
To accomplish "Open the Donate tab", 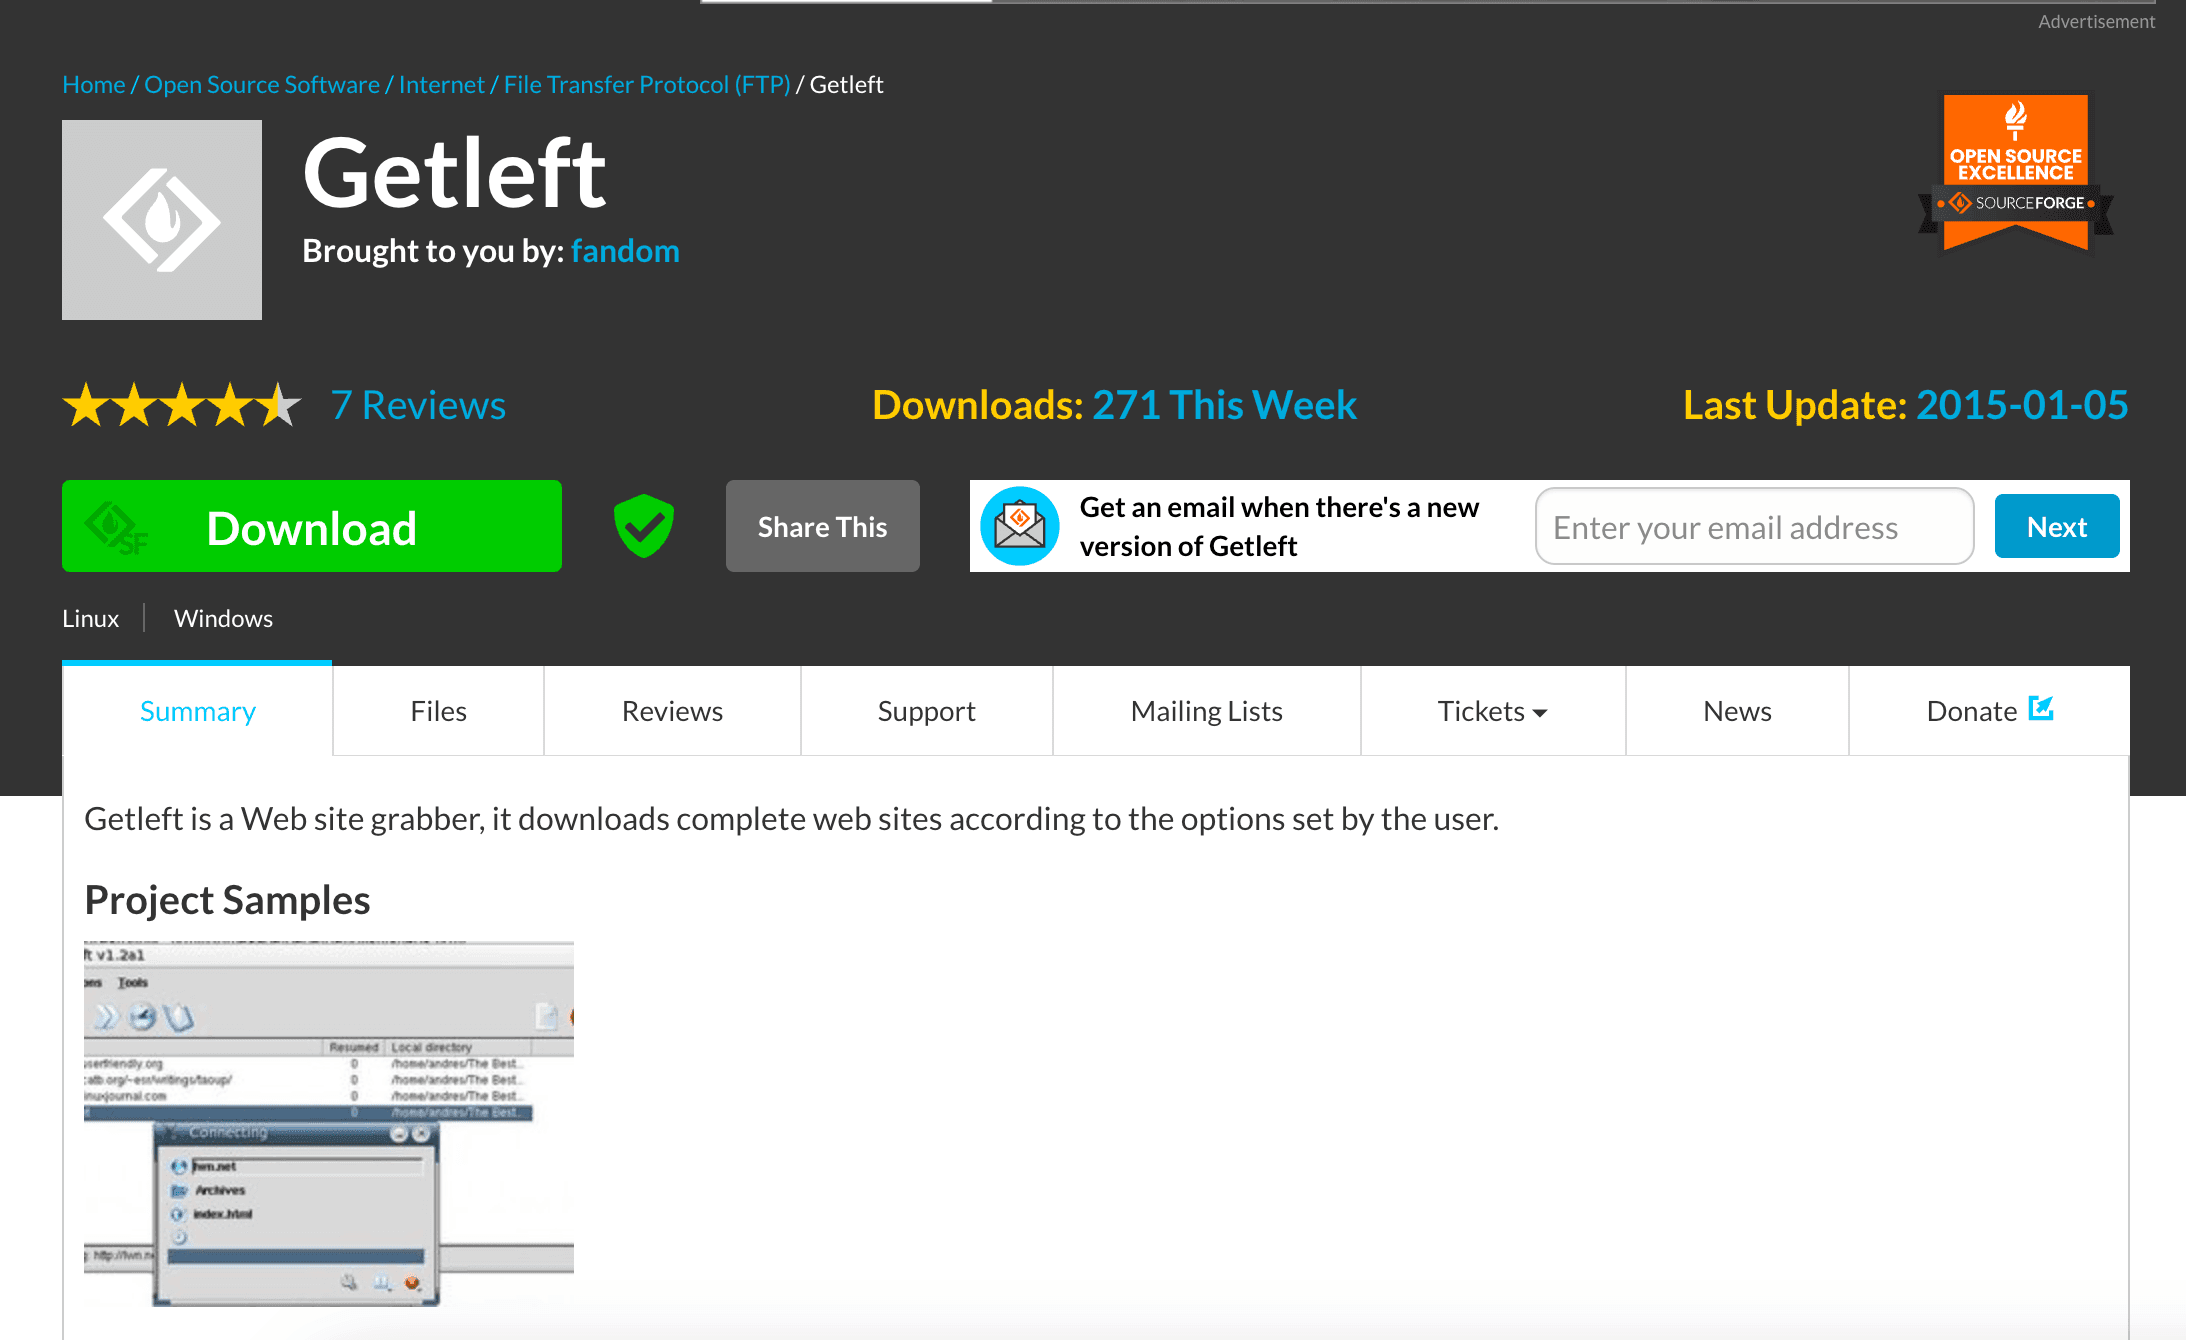I will click(1989, 711).
